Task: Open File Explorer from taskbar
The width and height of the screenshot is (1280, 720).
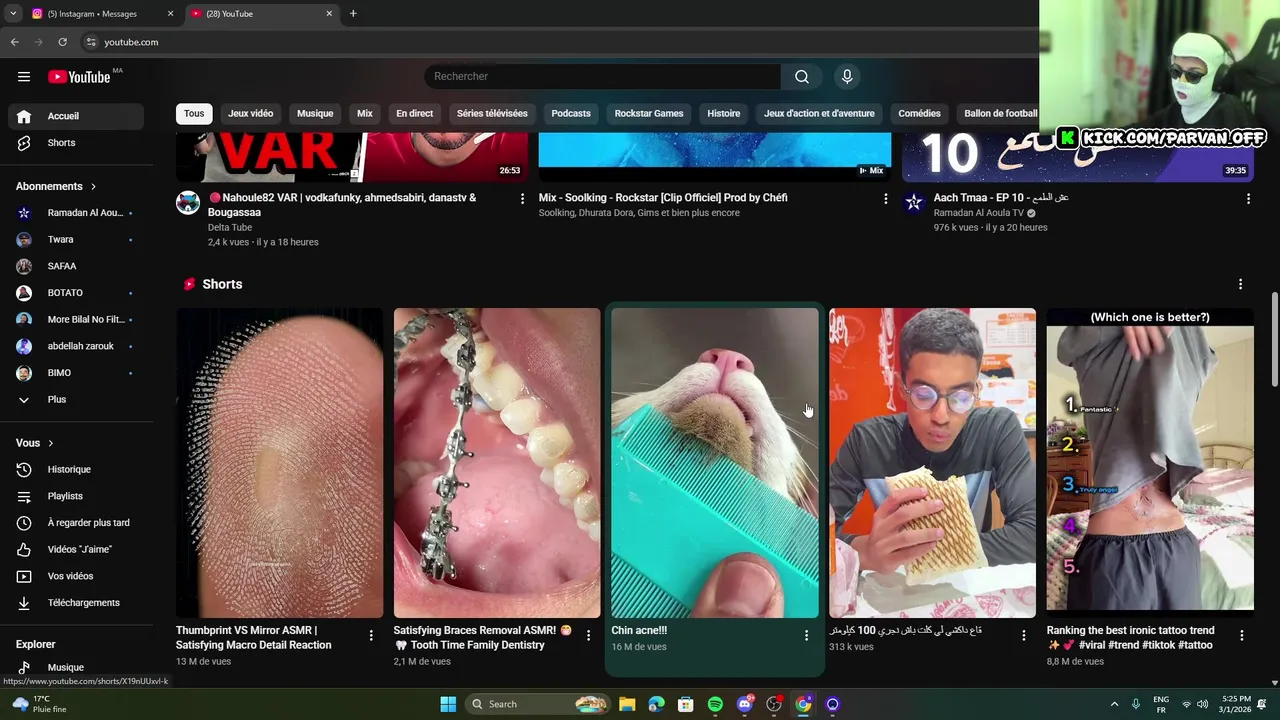Action: tap(627, 704)
